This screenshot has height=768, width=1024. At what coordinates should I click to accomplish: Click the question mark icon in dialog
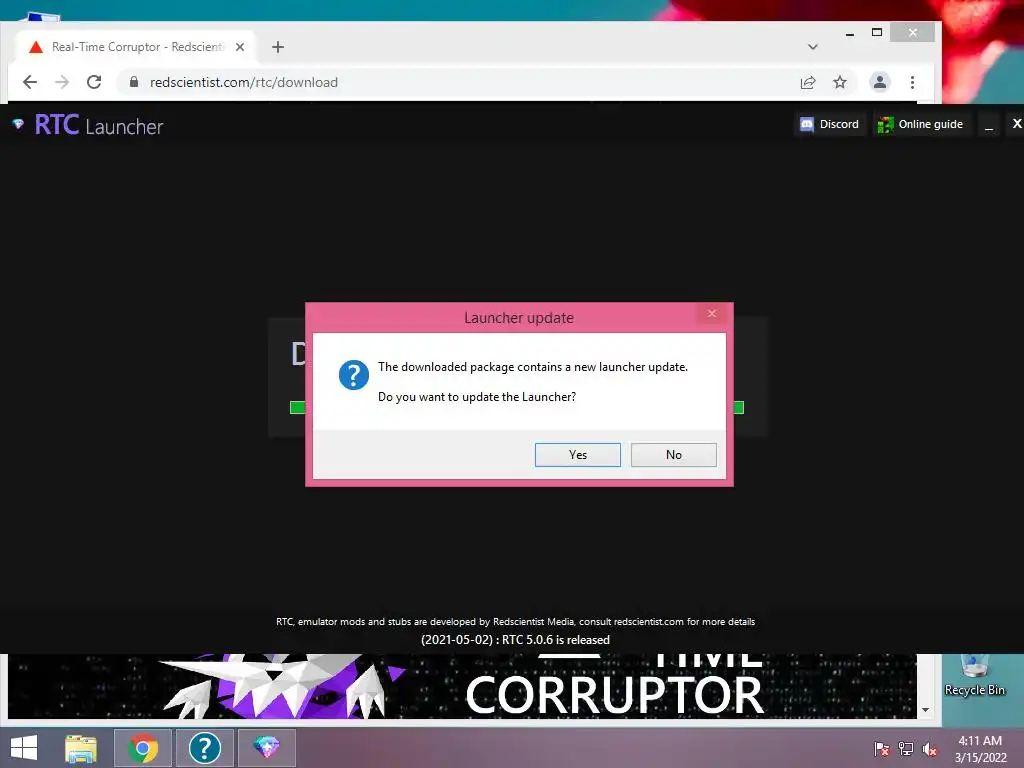[354, 375]
